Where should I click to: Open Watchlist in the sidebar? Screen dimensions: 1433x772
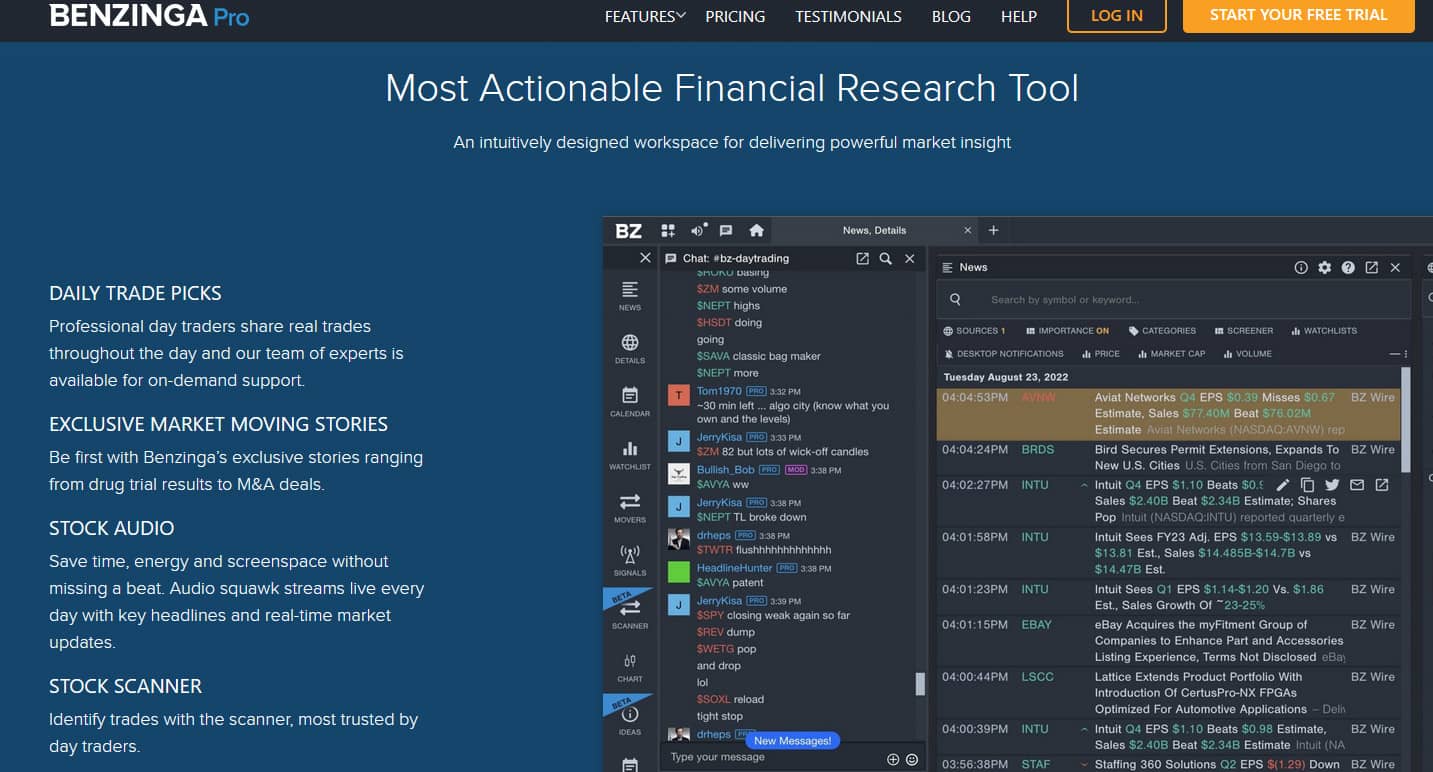coord(630,454)
